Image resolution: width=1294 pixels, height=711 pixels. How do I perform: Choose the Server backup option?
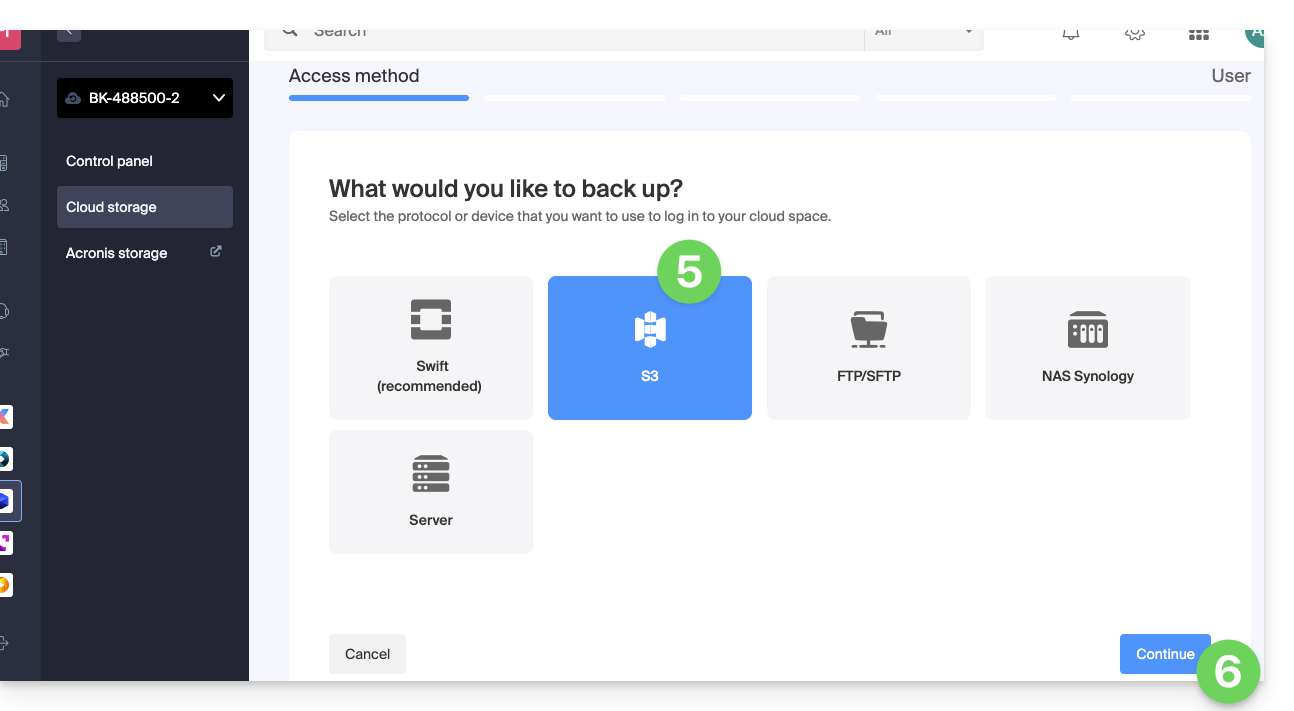430,491
